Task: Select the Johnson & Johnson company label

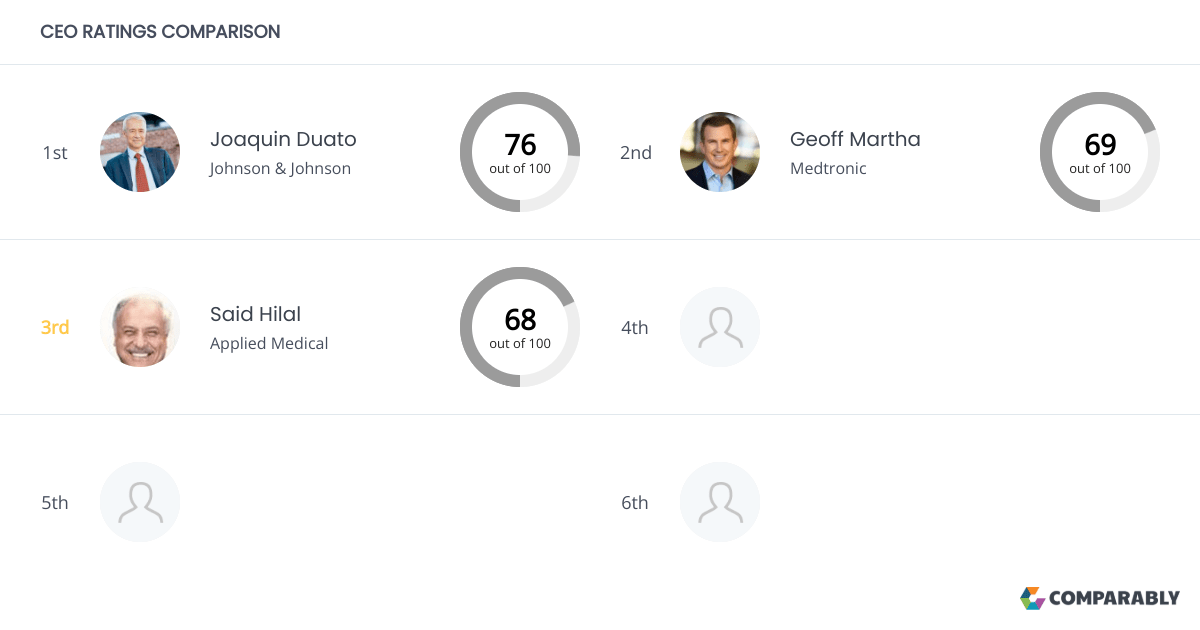Action: [280, 169]
